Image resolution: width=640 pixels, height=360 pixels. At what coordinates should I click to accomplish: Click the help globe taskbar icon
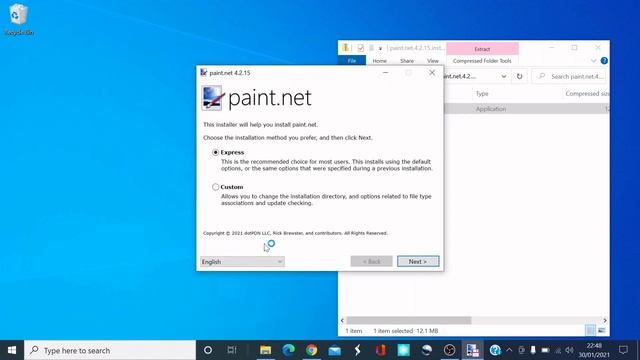(x=495, y=350)
